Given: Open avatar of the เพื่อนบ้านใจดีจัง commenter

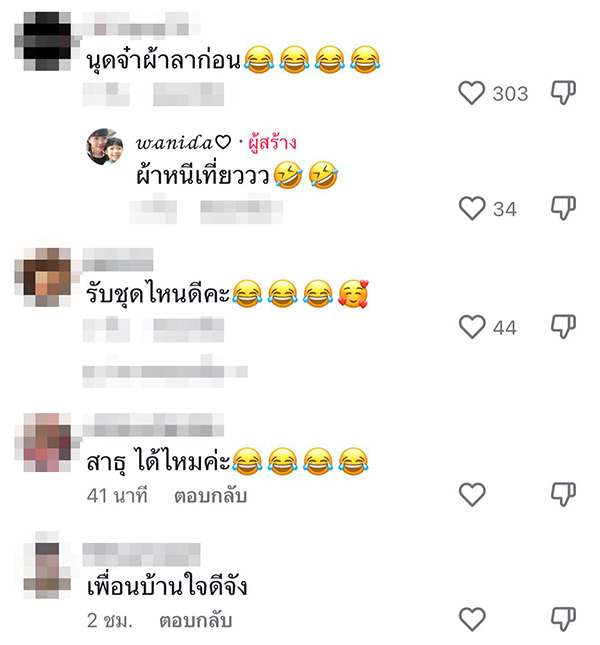Looking at the screenshot, I should coord(46,566).
